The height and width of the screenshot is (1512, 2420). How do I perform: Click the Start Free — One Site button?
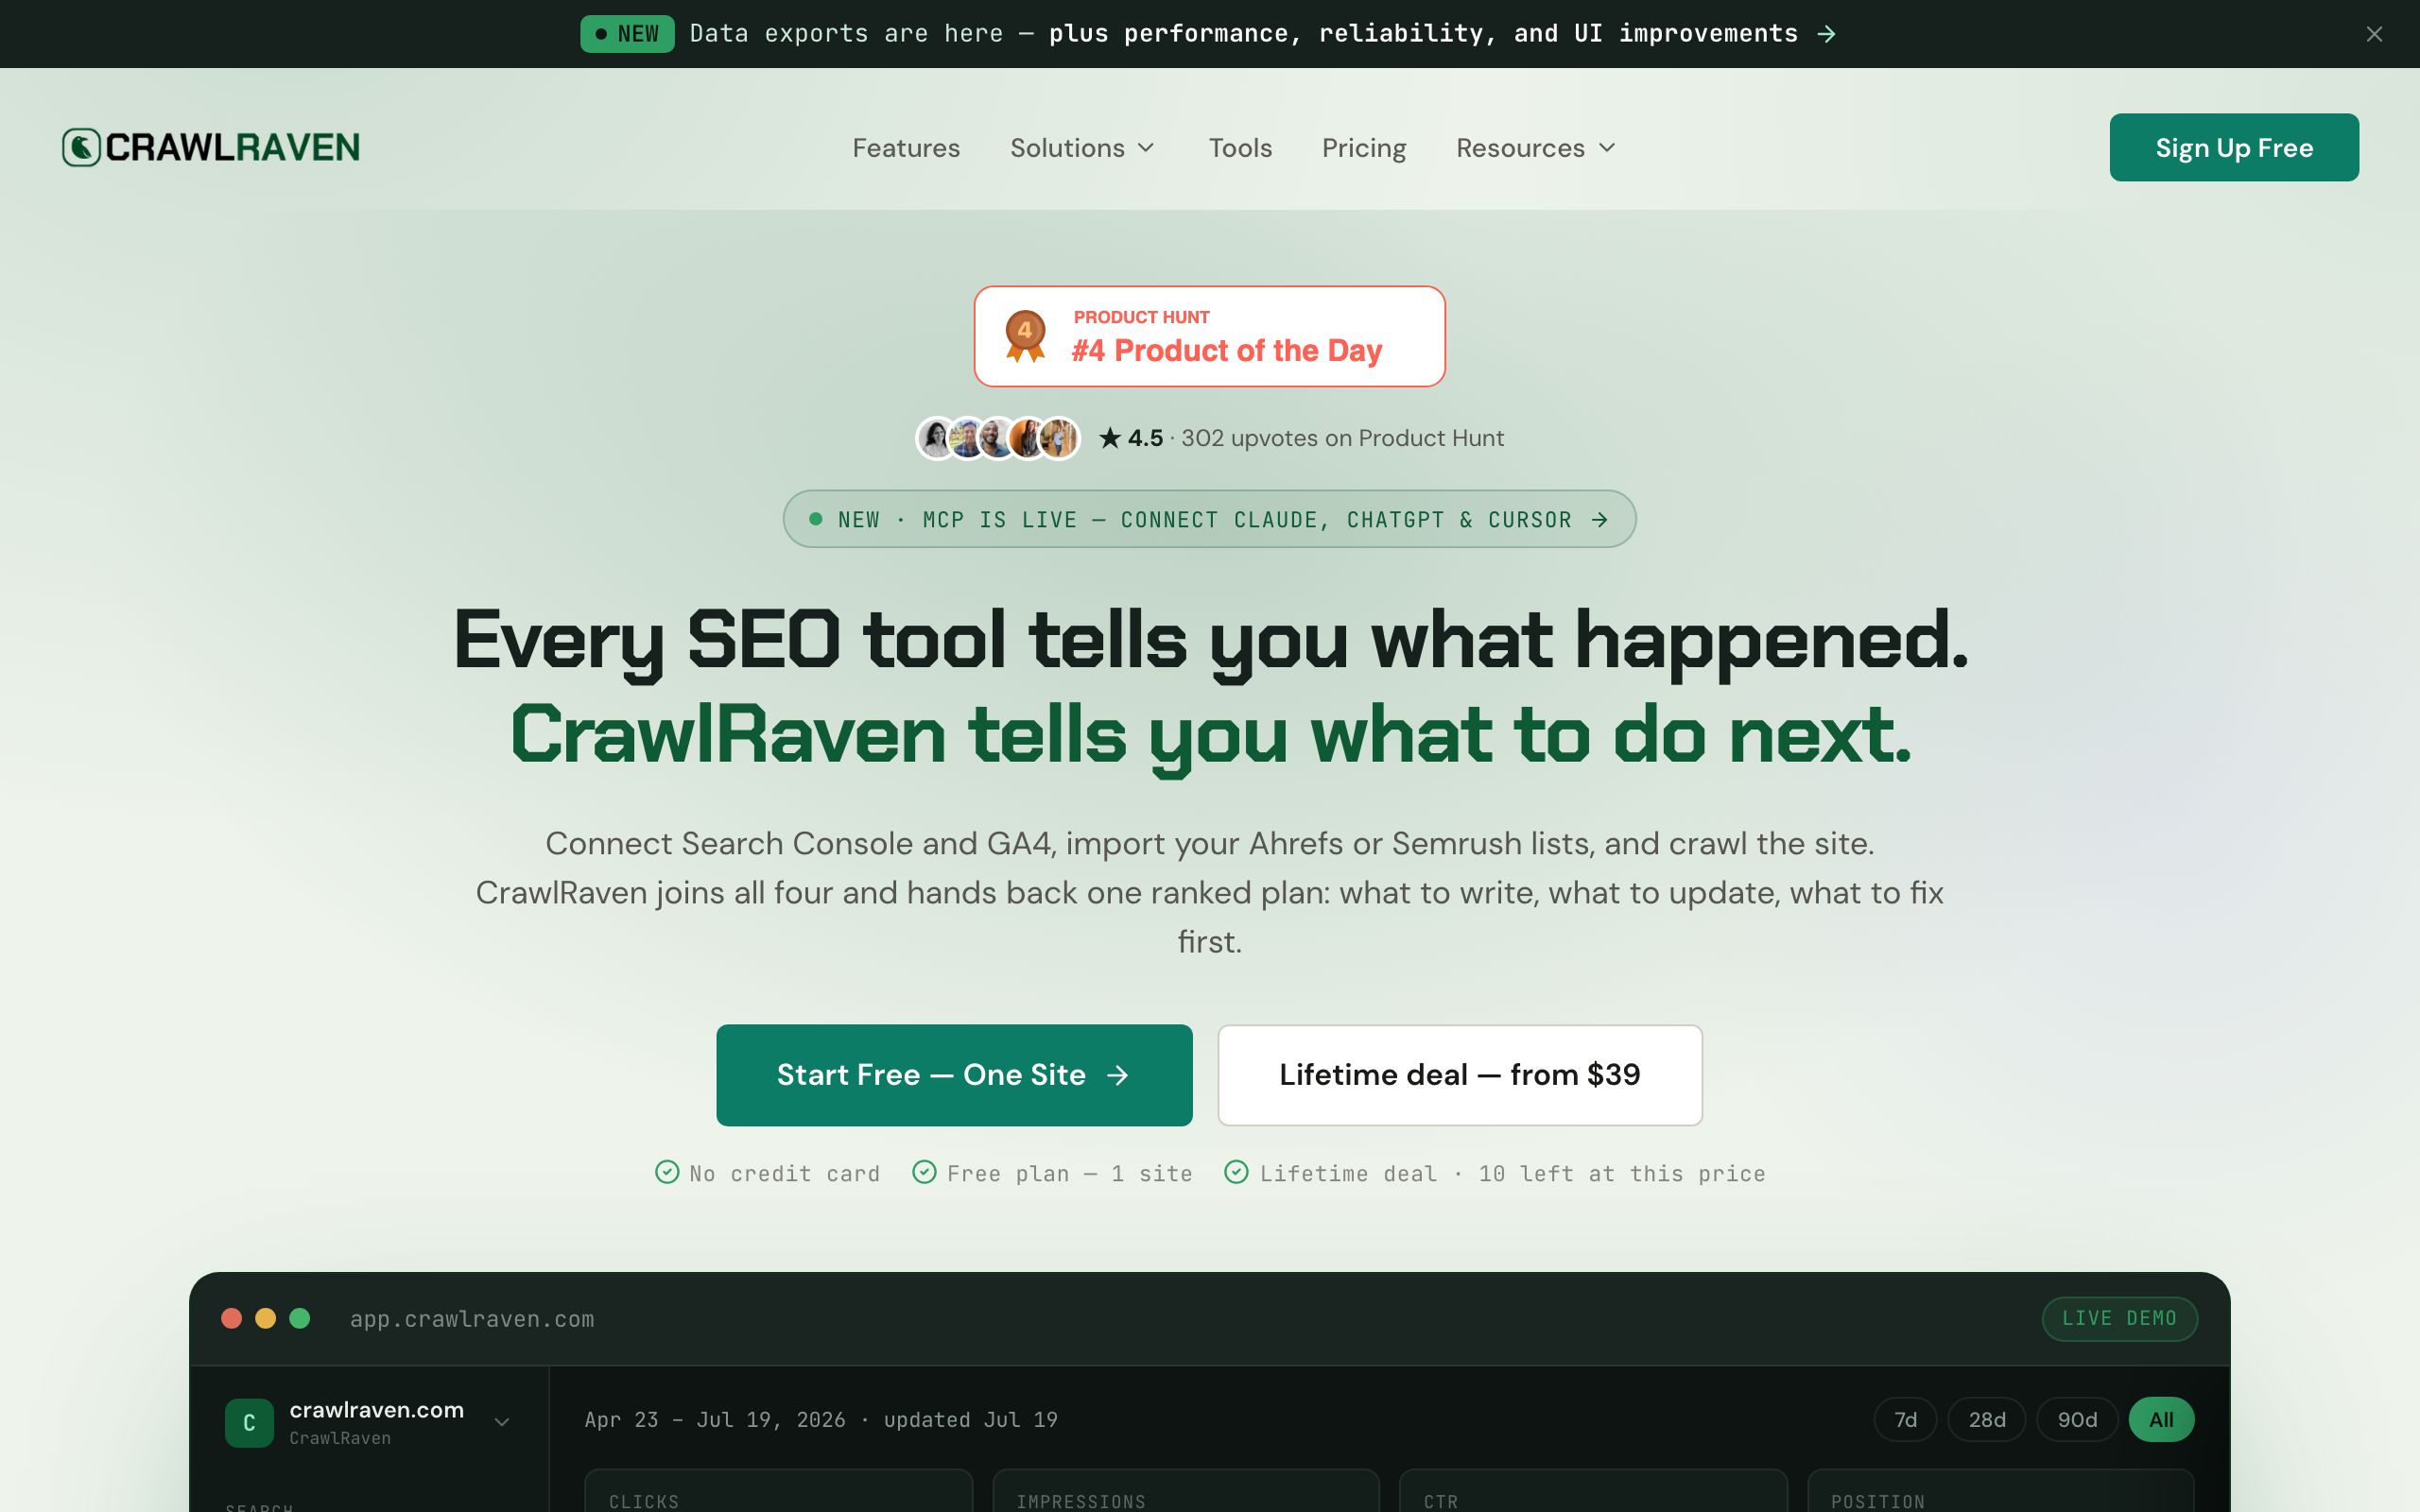point(954,1075)
